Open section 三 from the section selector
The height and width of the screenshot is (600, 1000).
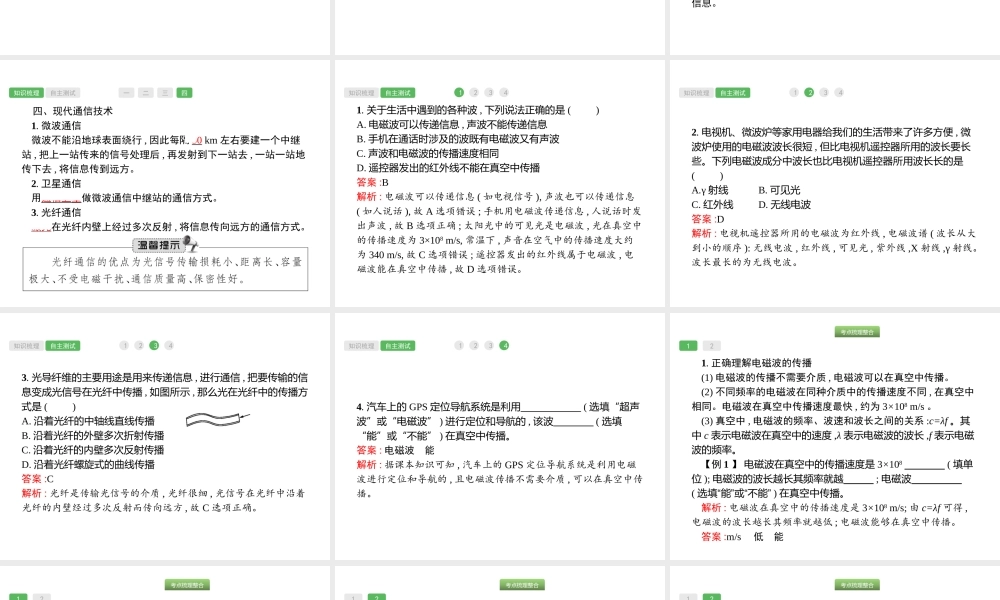pyautogui.click(x=164, y=92)
